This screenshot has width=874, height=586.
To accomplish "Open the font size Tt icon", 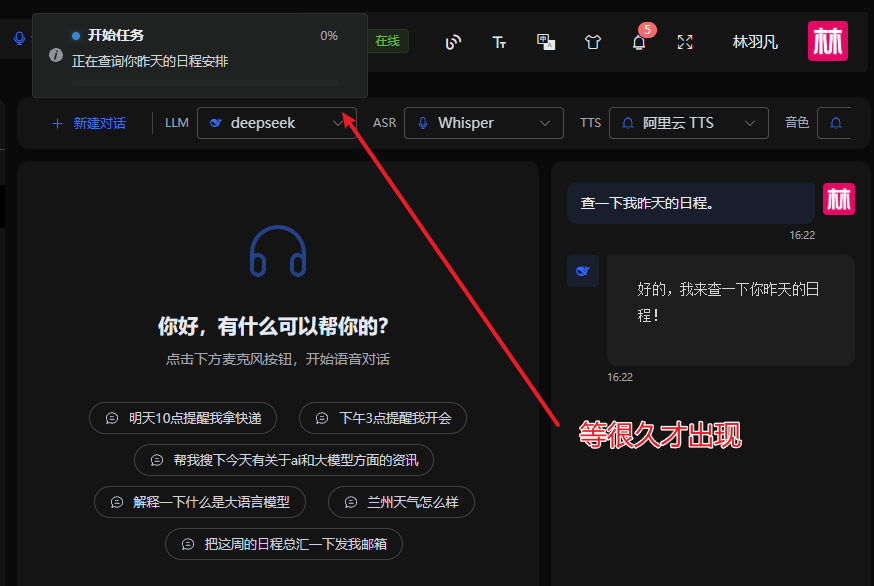I will pyautogui.click(x=499, y=42).
